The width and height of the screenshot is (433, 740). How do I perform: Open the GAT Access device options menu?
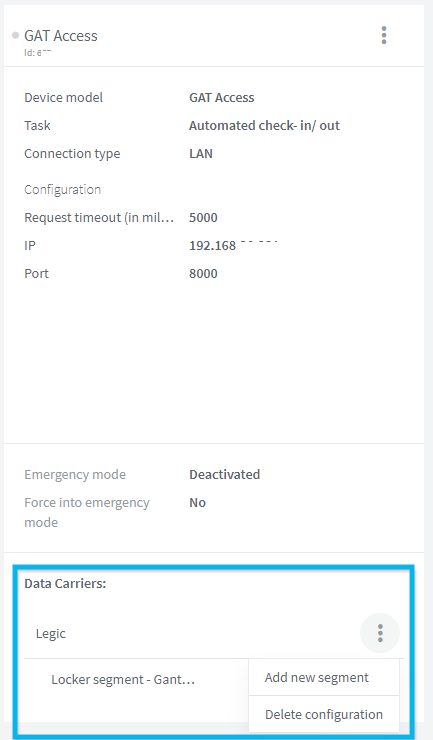384,35
